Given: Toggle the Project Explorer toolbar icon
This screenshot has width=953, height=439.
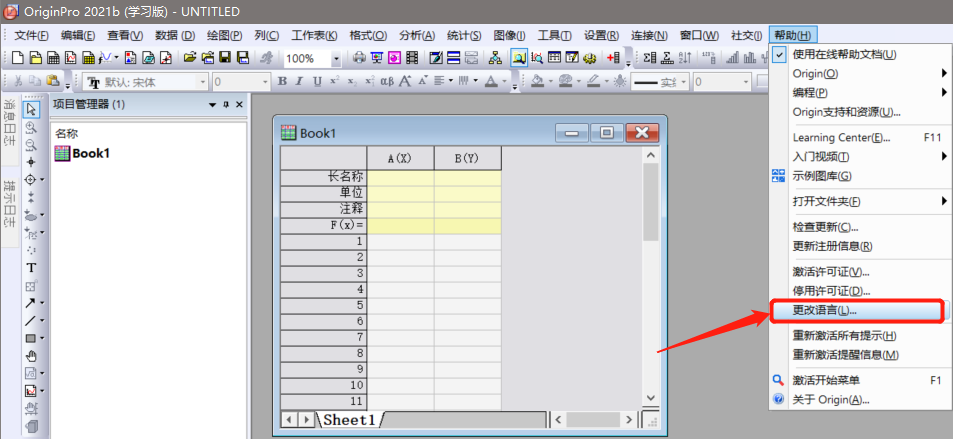Looking at the screenshot, I should point(519,58).
